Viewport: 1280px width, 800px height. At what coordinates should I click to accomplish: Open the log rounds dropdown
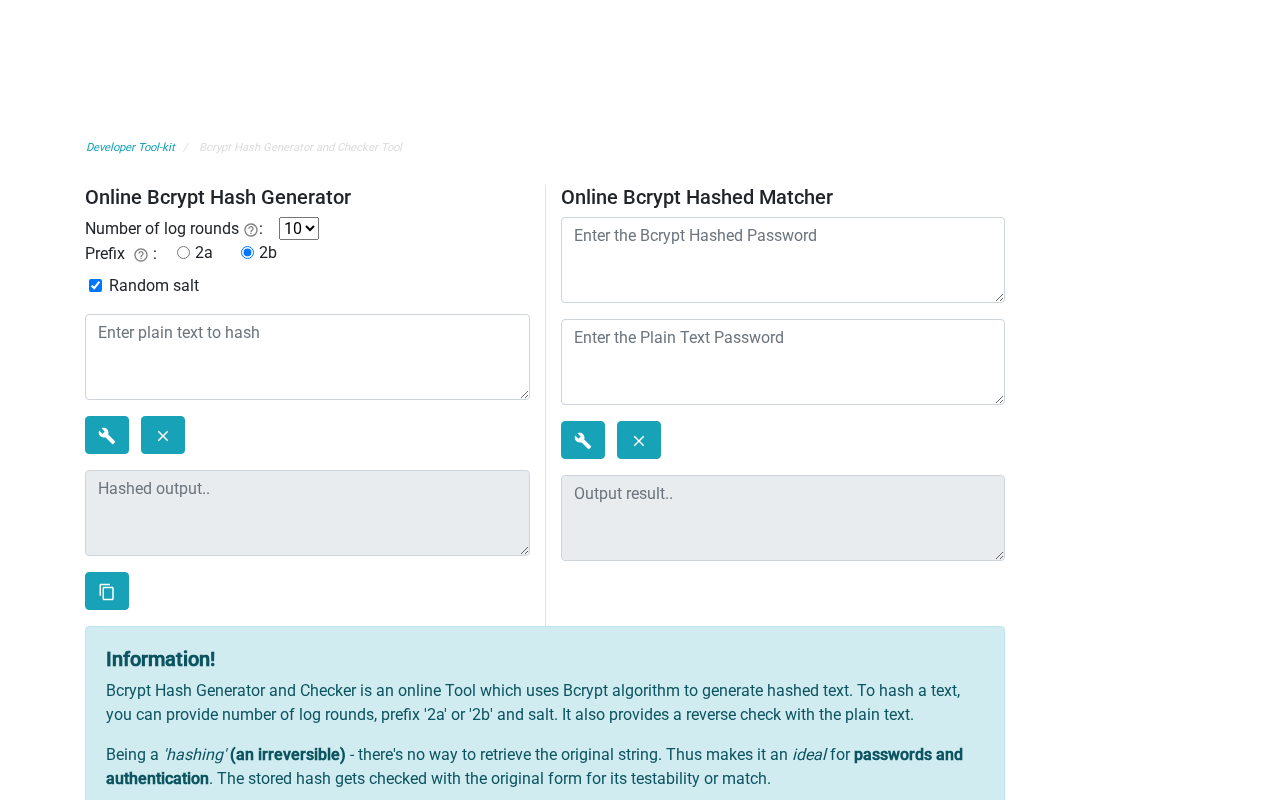coord(299,229)
